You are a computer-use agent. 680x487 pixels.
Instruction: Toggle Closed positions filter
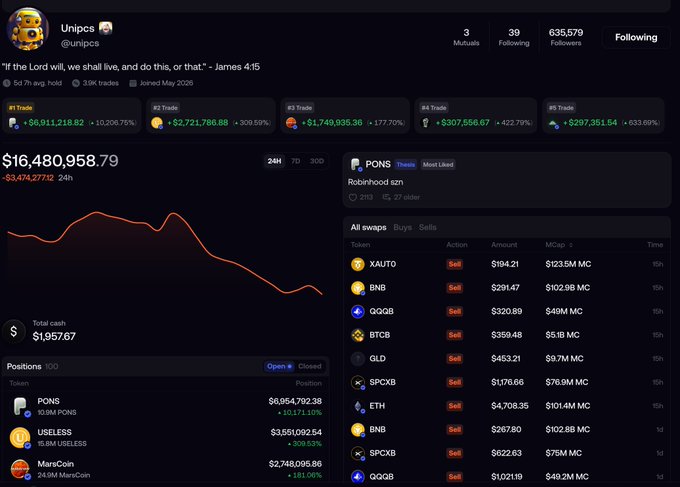pyautogui.click(x=310, y=366)
